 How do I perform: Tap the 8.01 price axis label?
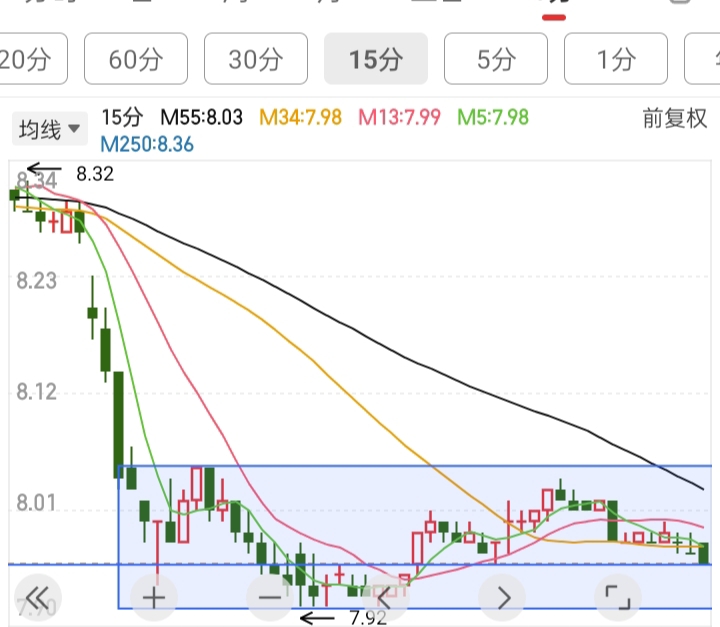(37, 503)
